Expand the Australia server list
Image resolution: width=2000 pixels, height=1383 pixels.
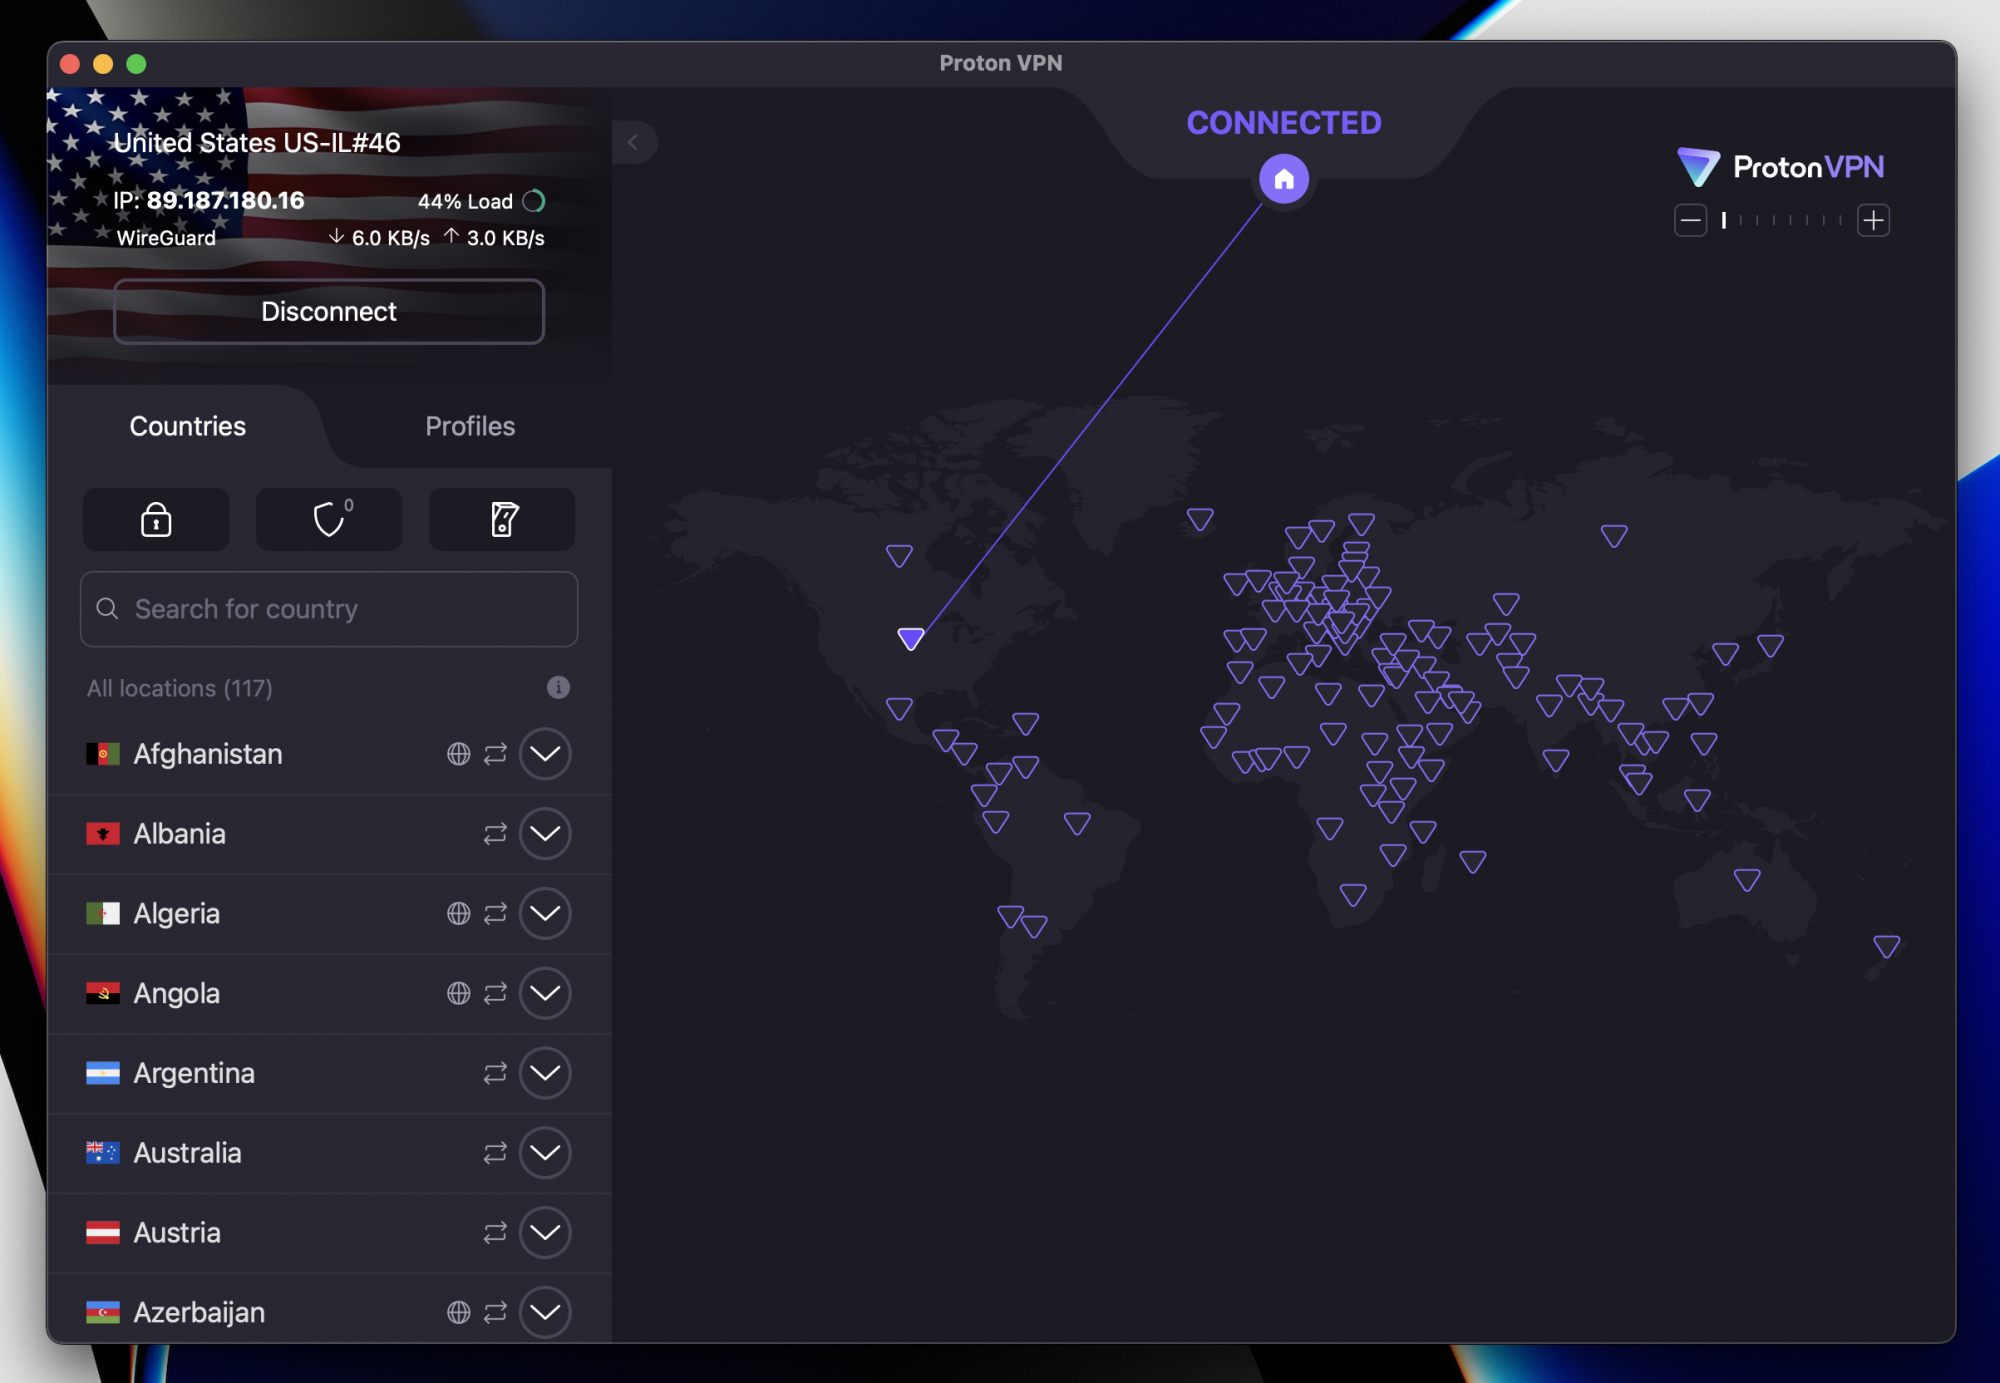click(x=546, y=1152)
